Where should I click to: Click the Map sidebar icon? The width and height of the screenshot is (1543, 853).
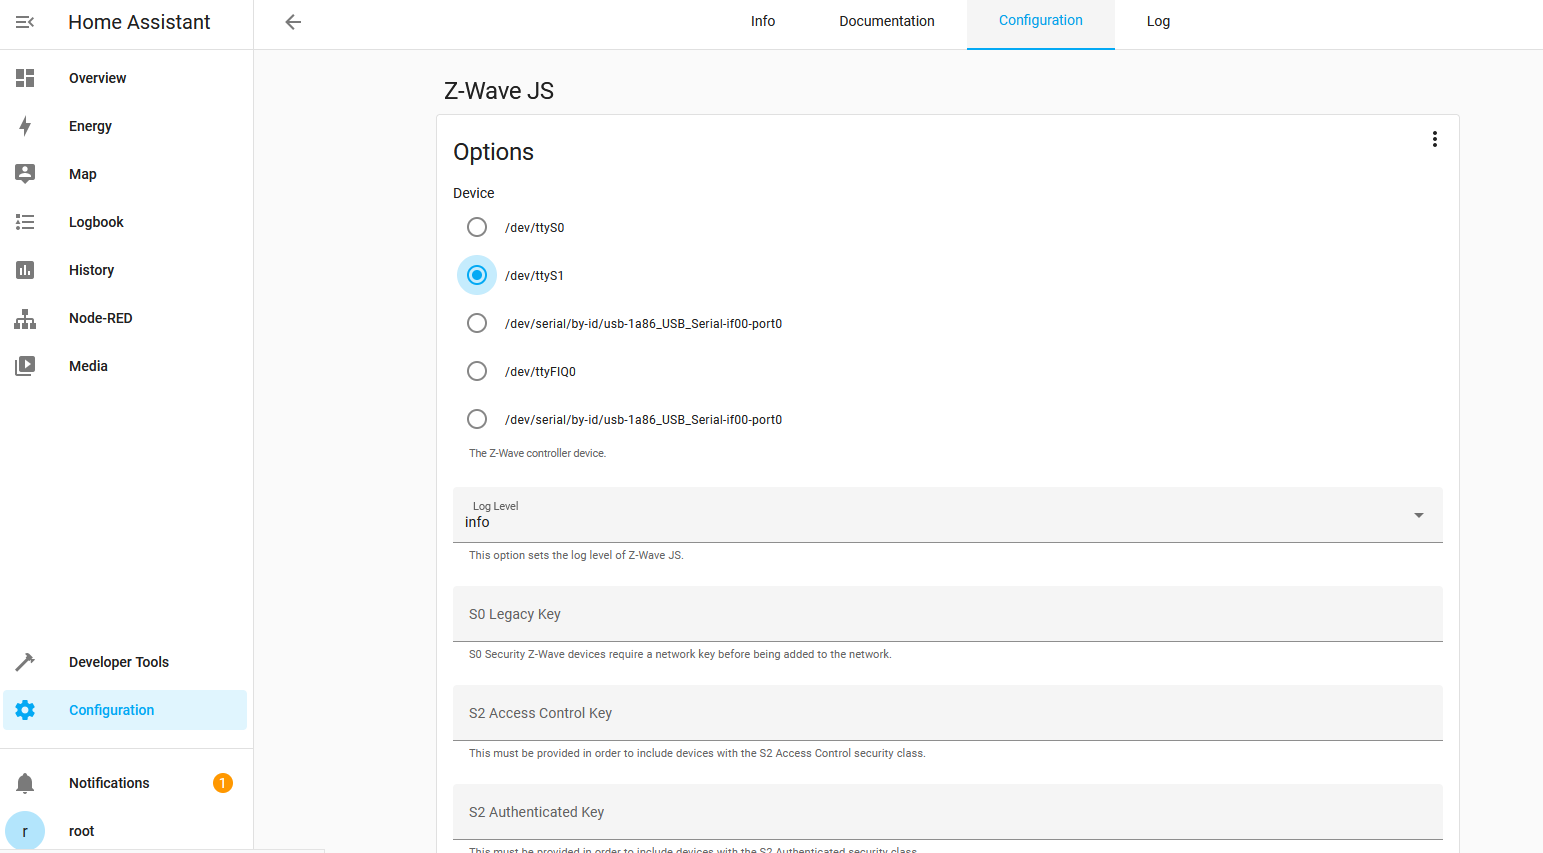(25, 174)
